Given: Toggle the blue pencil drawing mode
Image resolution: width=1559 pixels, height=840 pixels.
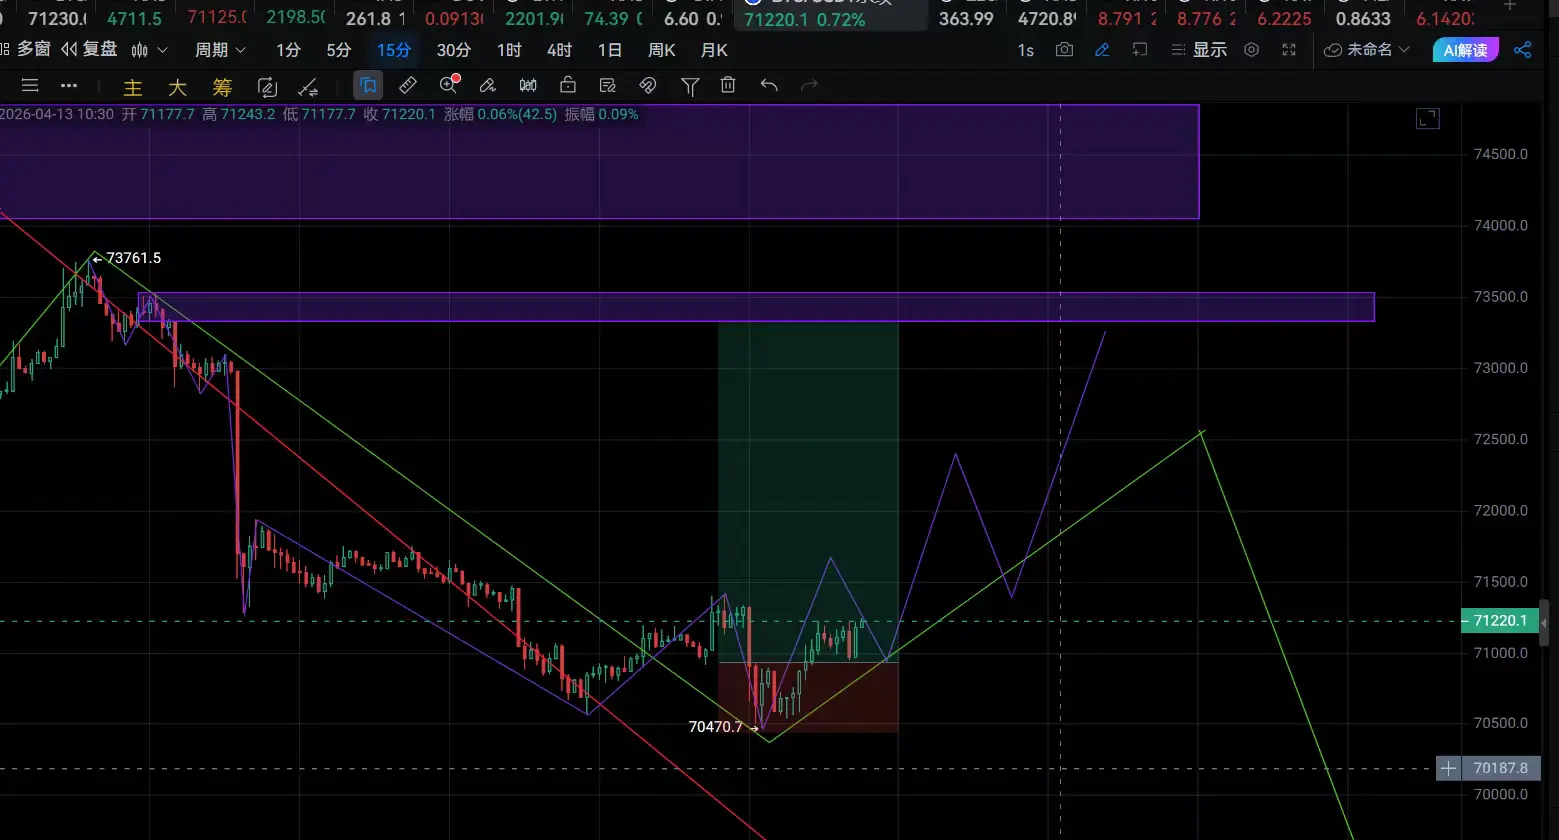Looking at the screenshot, I should (1102, 50).
